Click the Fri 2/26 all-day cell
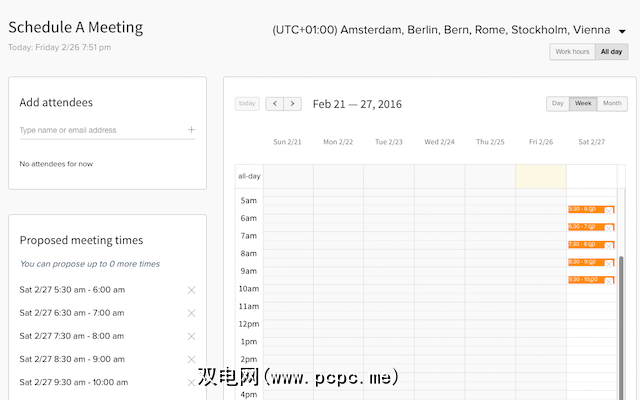This screenshot has width=640, height=400. pos(540,176)
